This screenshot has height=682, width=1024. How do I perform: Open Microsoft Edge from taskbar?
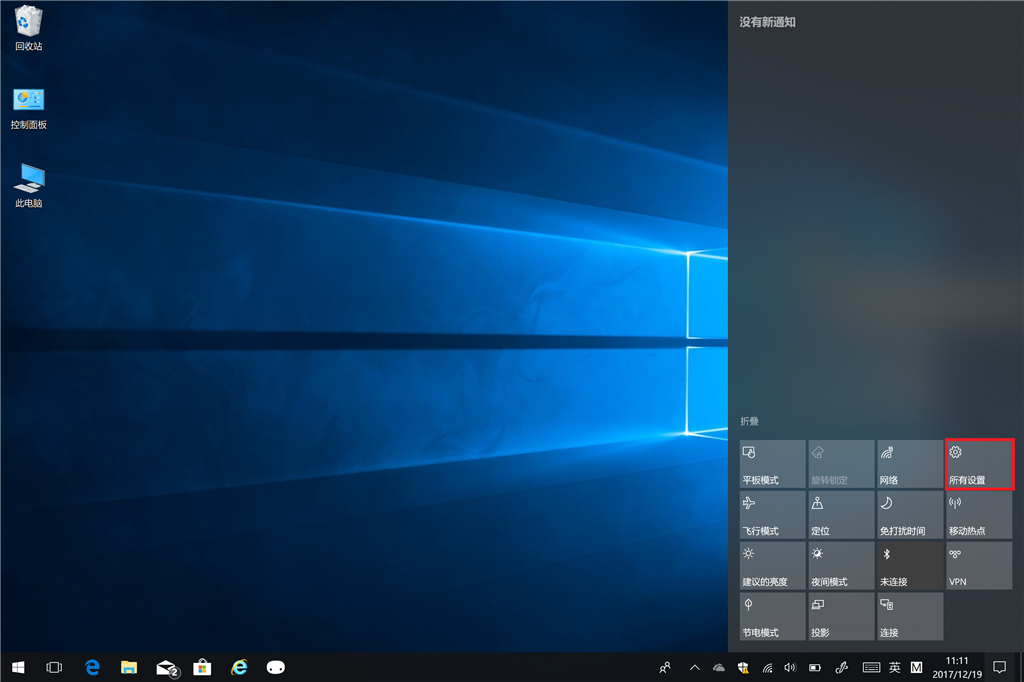[92, 667]
